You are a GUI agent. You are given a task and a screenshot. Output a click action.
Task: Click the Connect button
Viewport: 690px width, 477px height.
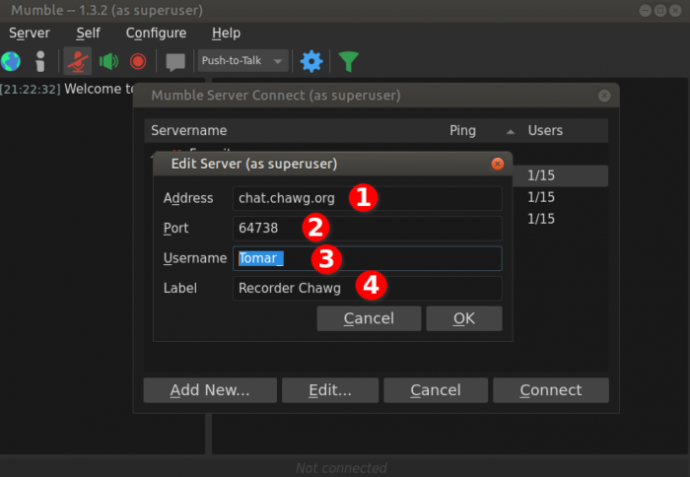click(x=550, y=390)
